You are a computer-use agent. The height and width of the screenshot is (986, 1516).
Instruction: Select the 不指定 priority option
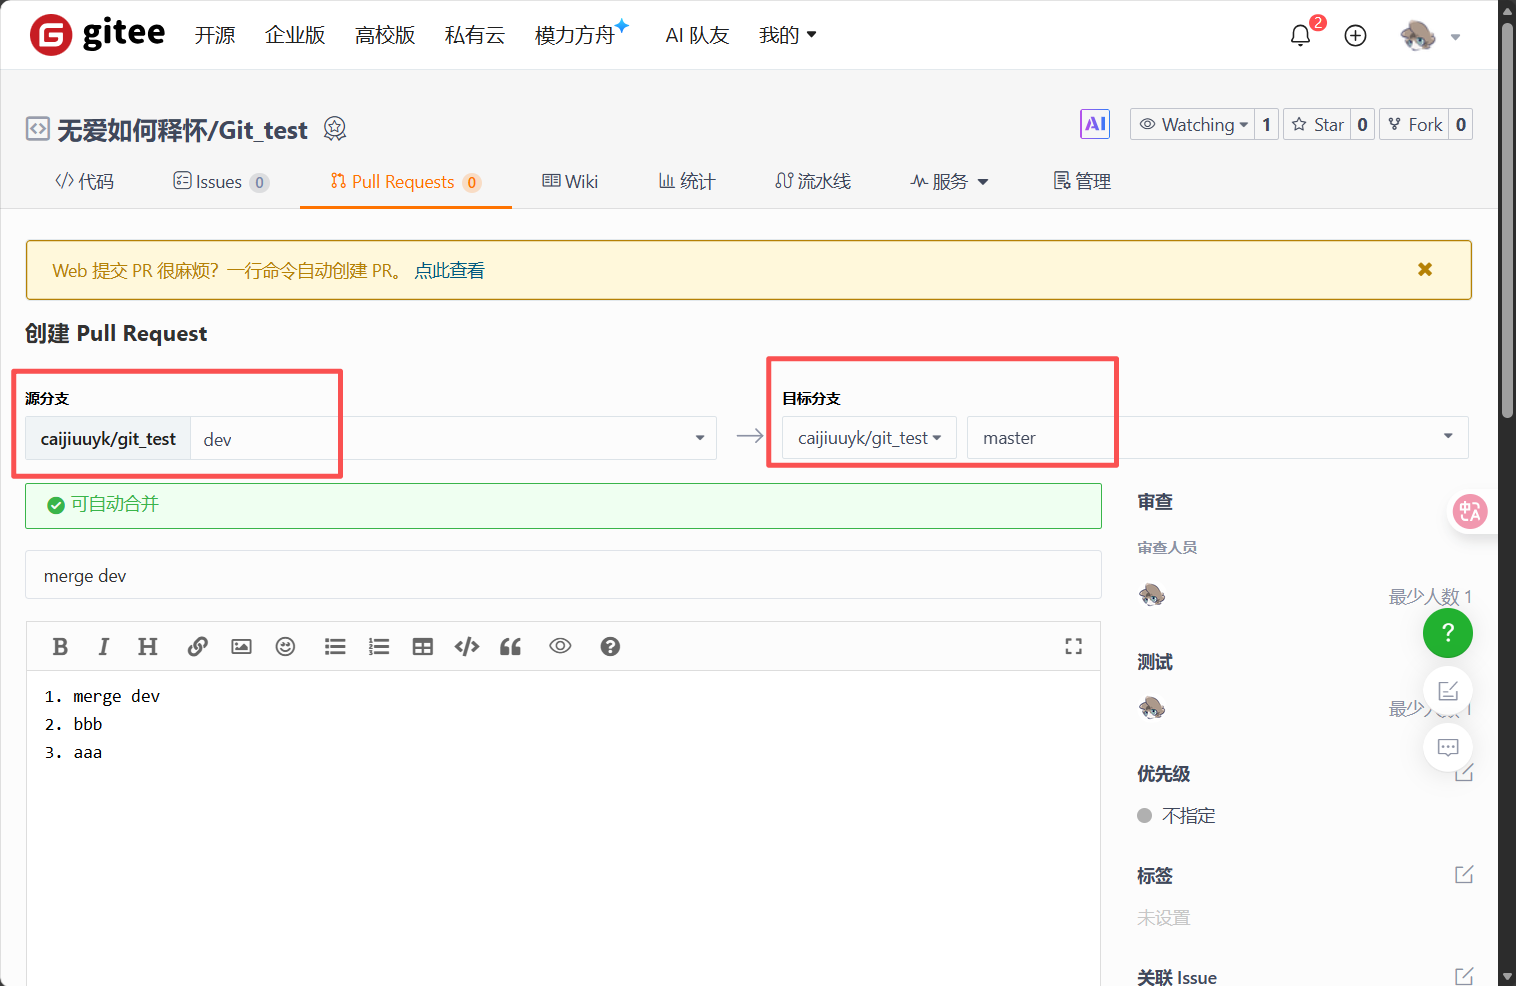(x=1177, y=815)
